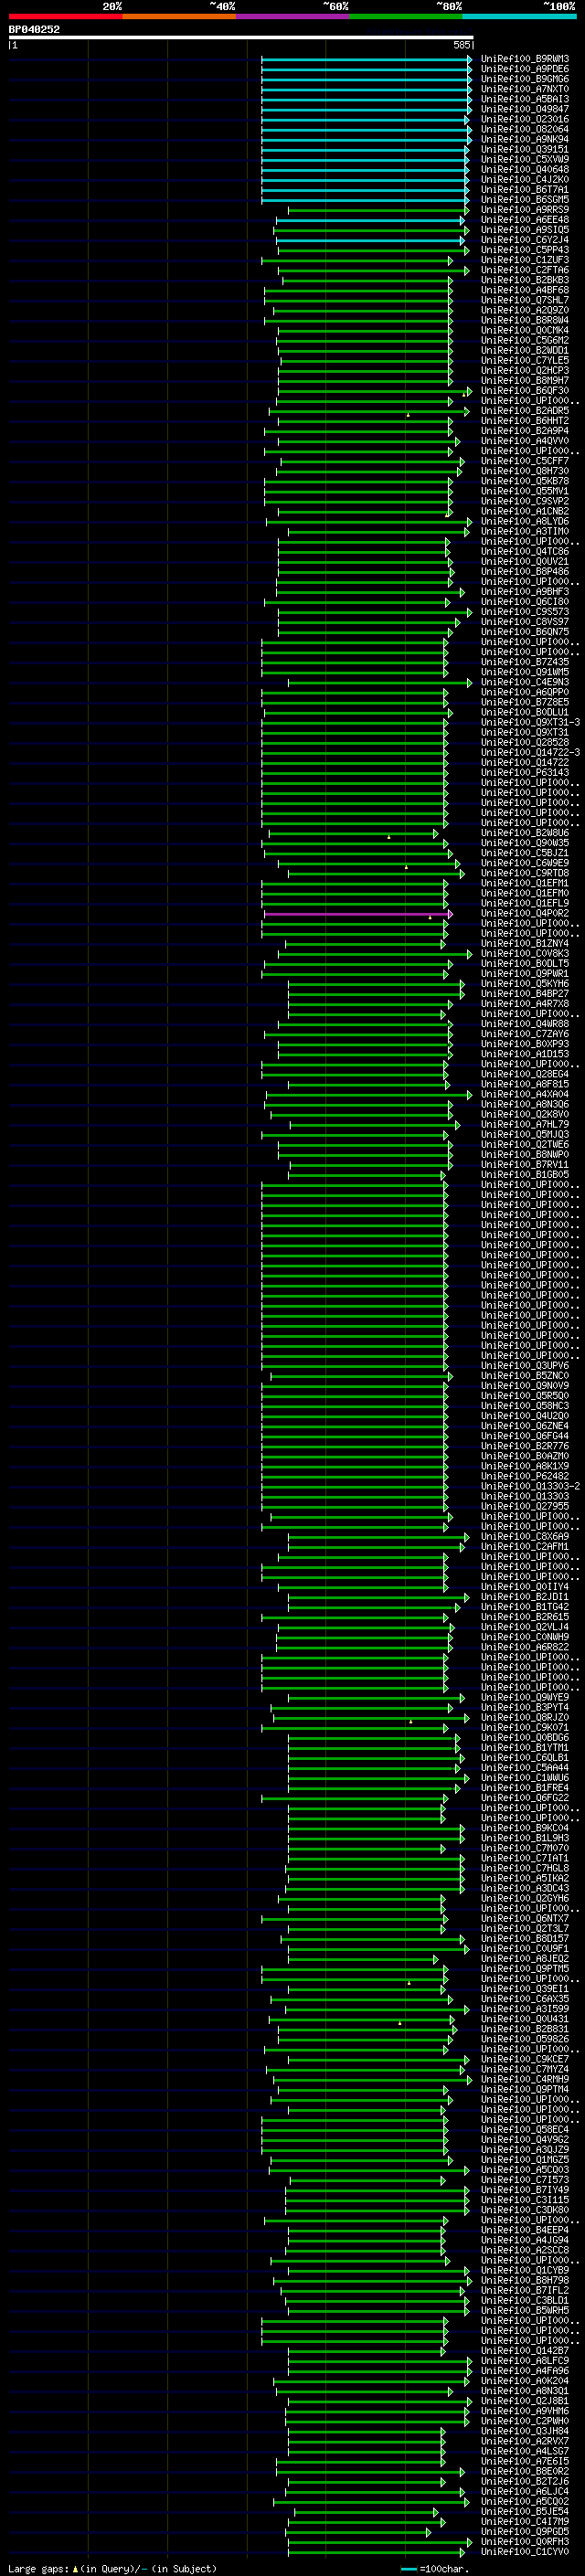Click the UniRef100_C9RTD8 label
The width and height of the screenshot is (585, 2576).
coord(525,873)
